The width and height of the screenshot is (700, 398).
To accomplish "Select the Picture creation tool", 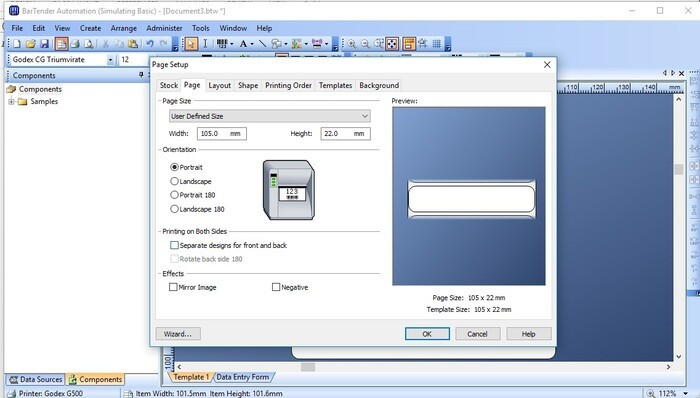I will 296,44.
